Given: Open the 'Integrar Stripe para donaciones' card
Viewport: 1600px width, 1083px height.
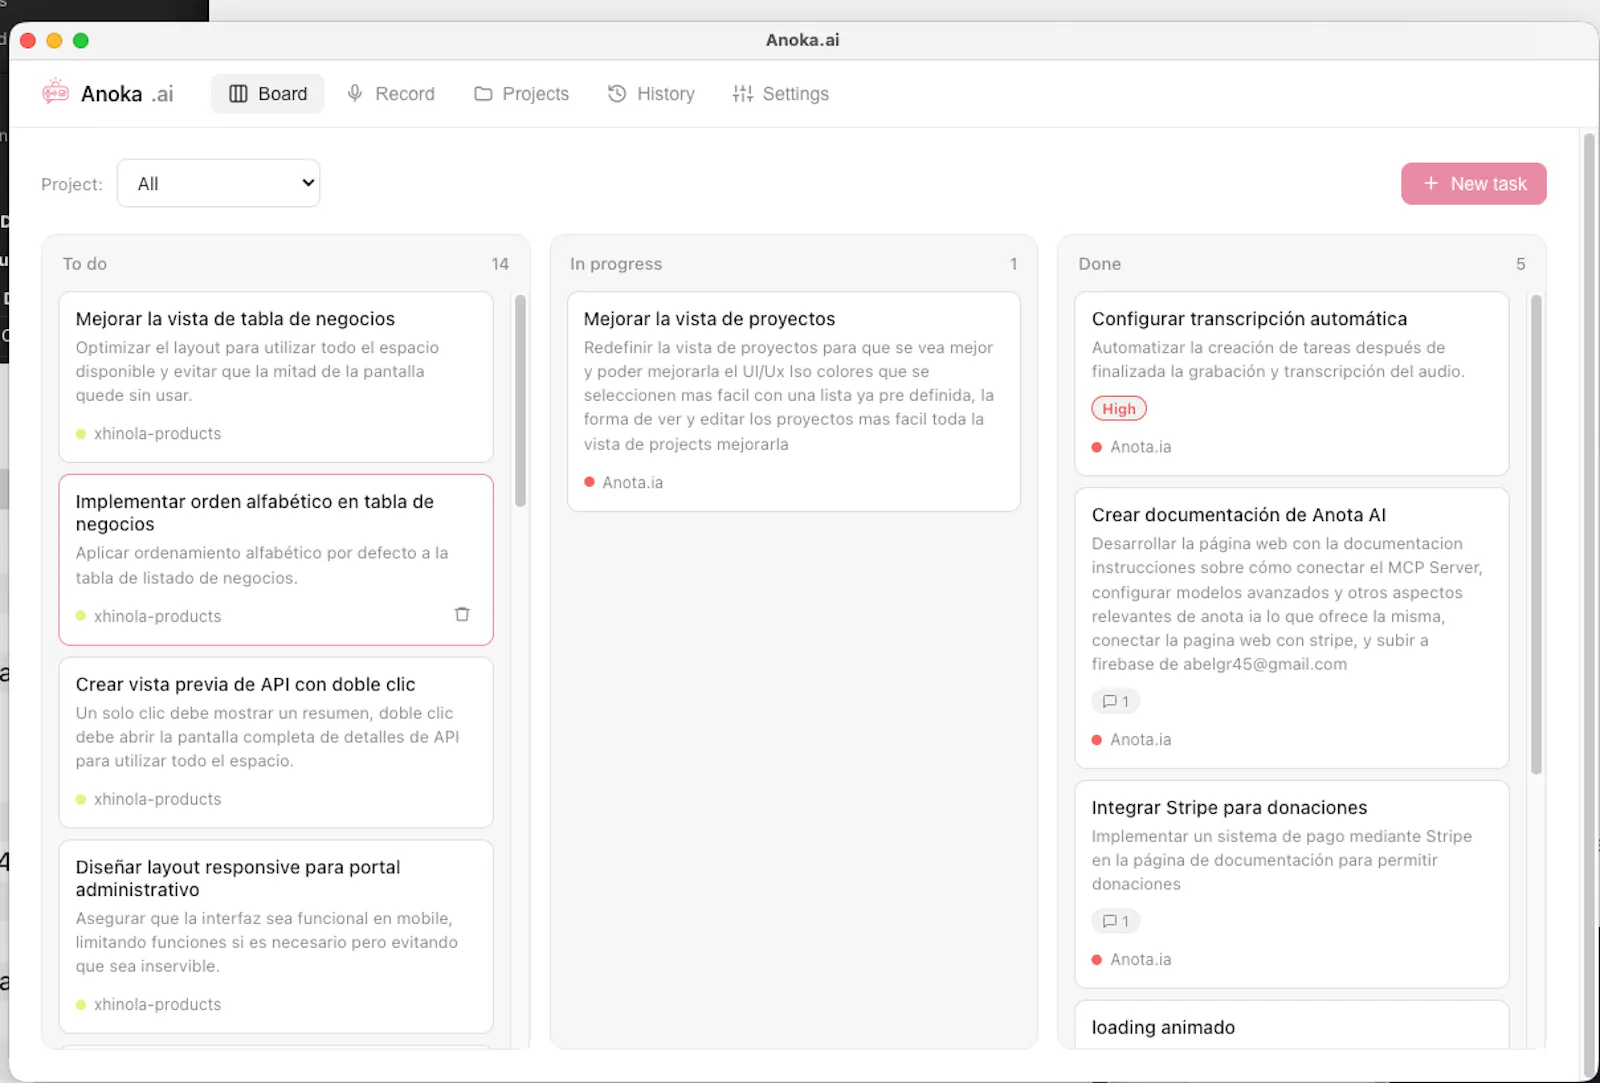Looking at the screenshot, I should point(1291,884).
